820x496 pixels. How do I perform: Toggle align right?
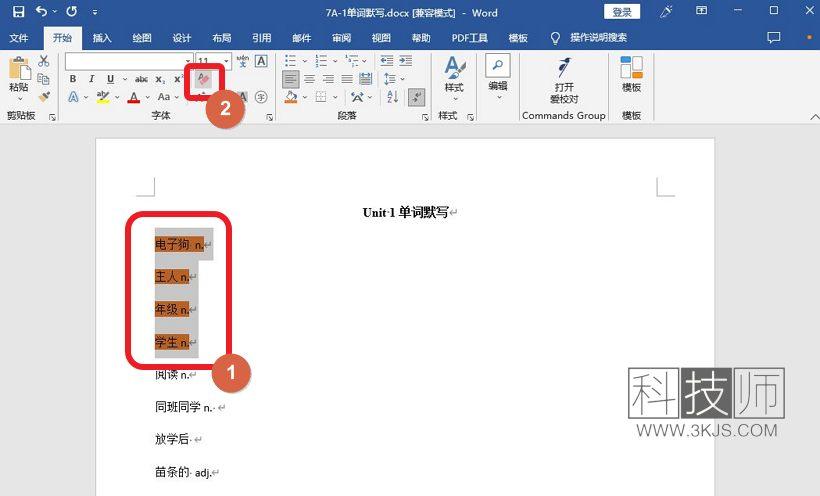[328, 79]
